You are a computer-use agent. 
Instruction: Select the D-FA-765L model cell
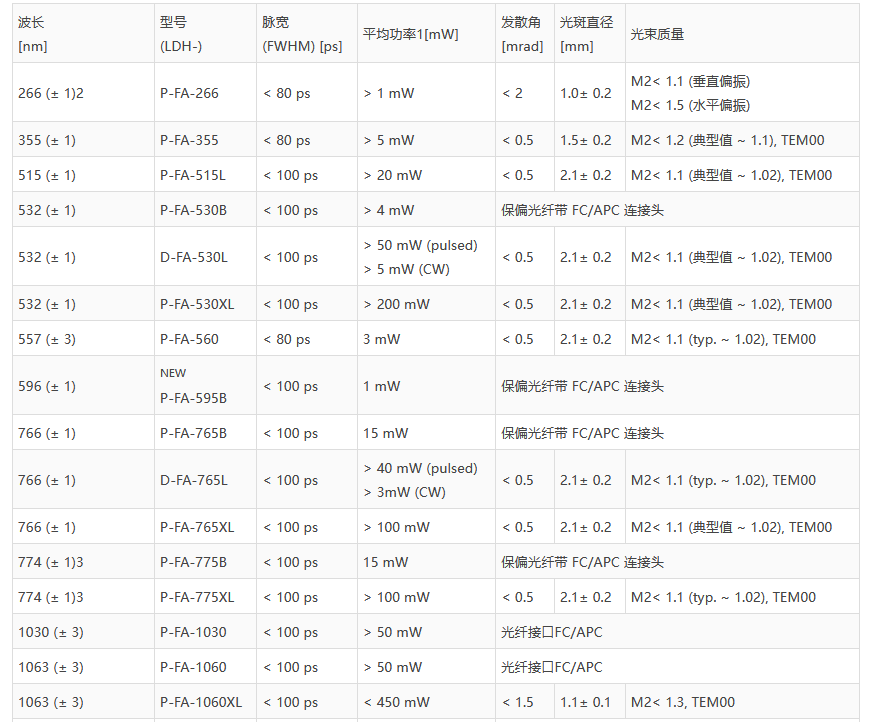click(194, 480)
